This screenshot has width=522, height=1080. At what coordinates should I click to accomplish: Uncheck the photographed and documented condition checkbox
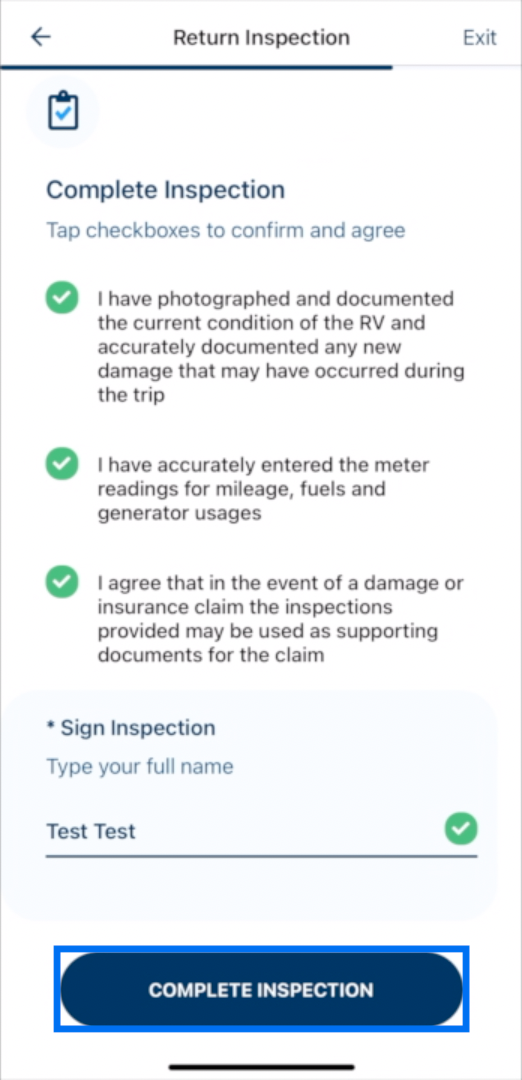pos(62,298)
